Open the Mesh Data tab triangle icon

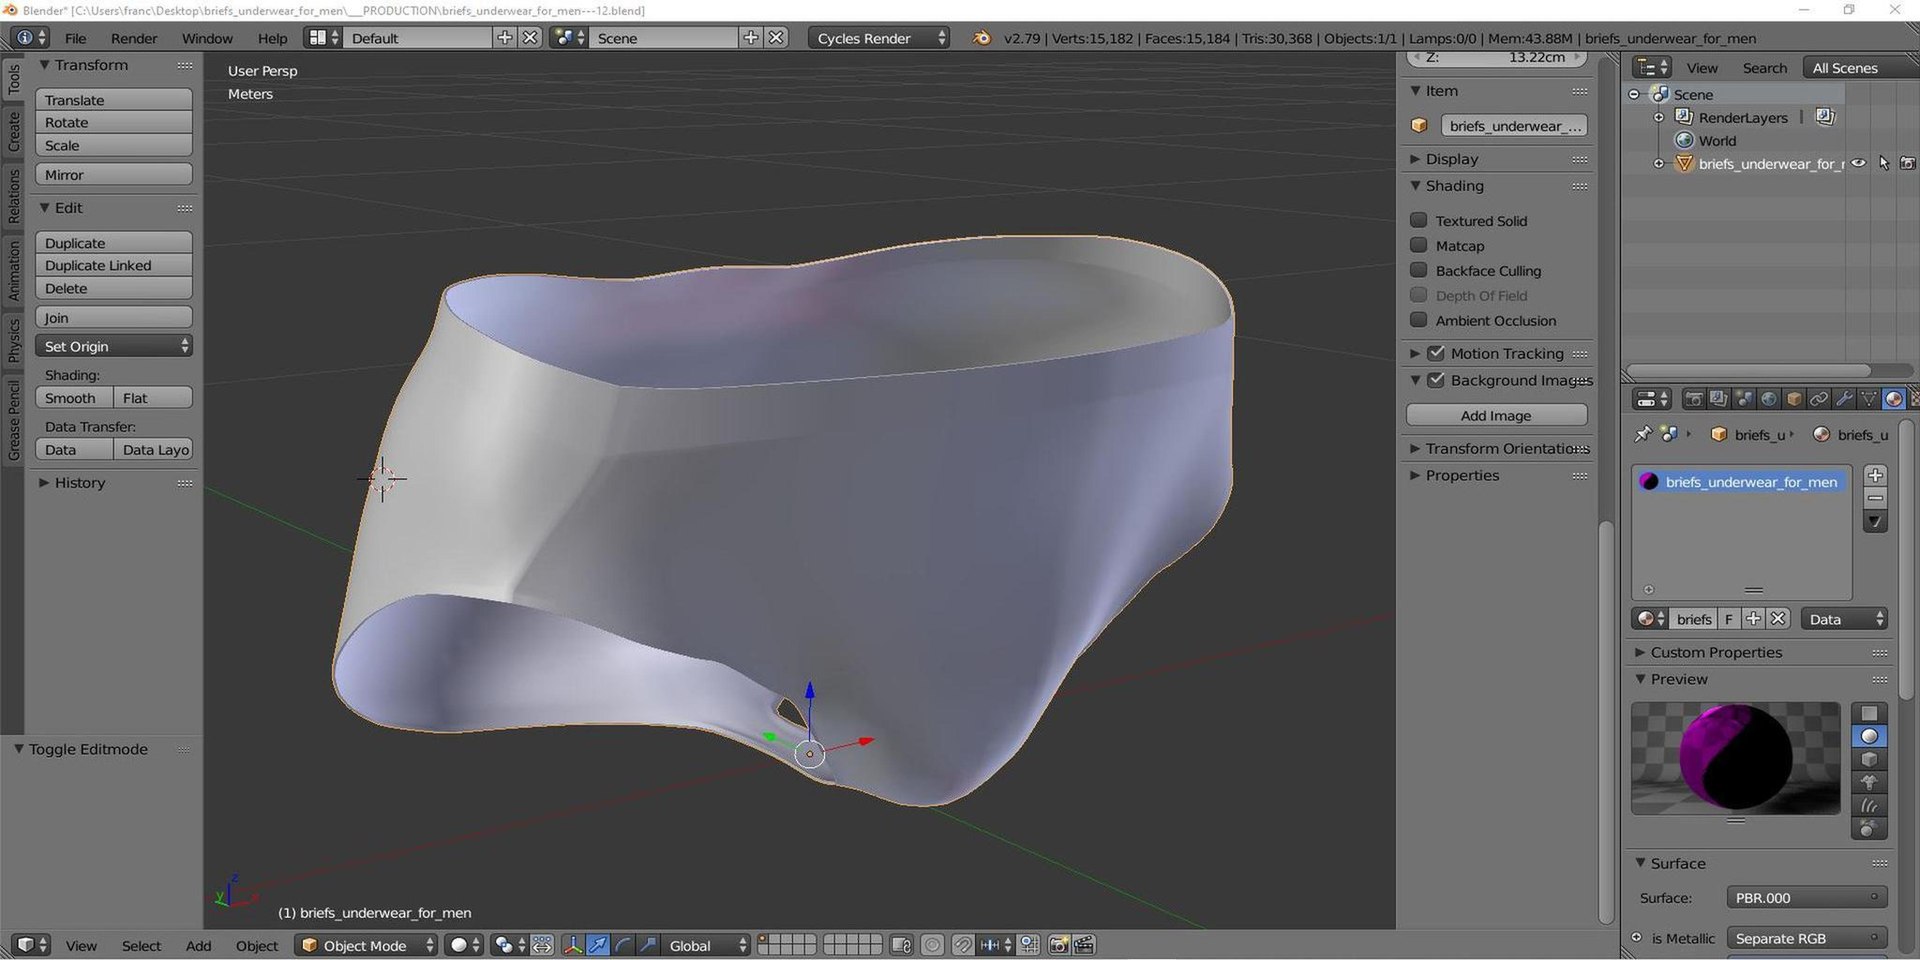pos(1869,399)
